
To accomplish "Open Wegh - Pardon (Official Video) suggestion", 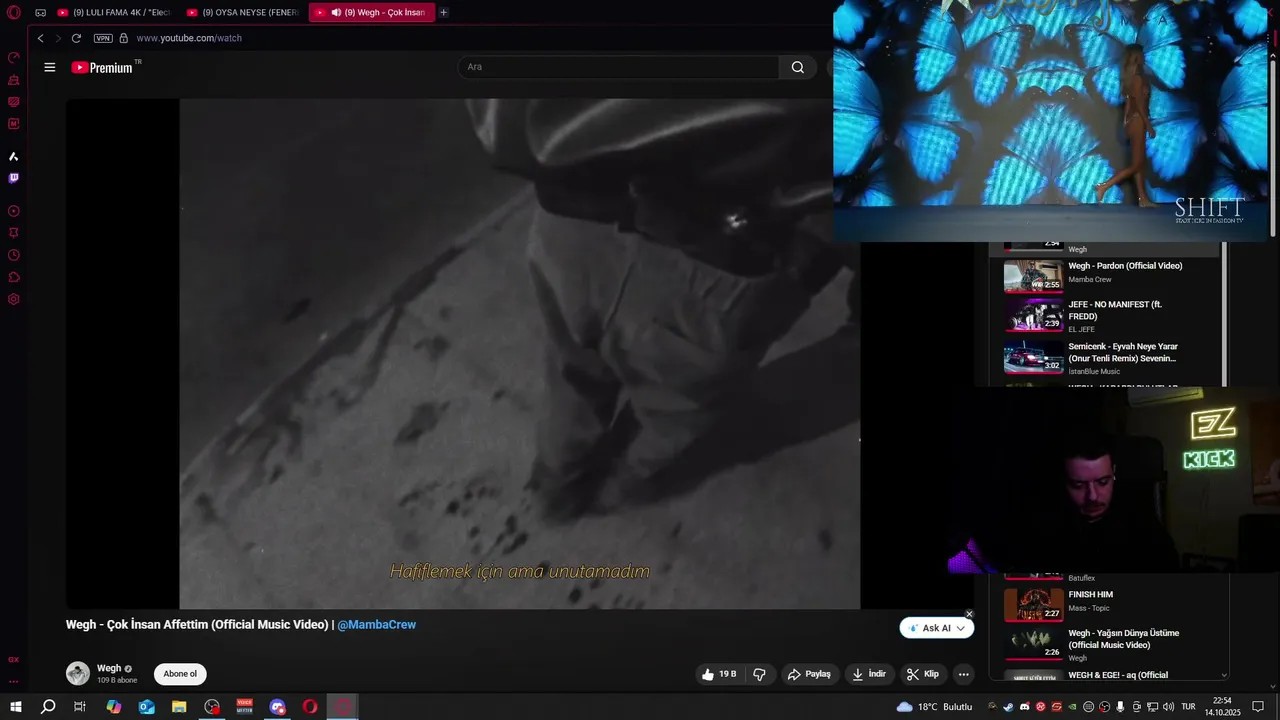I will click(x=1125, y=266).
